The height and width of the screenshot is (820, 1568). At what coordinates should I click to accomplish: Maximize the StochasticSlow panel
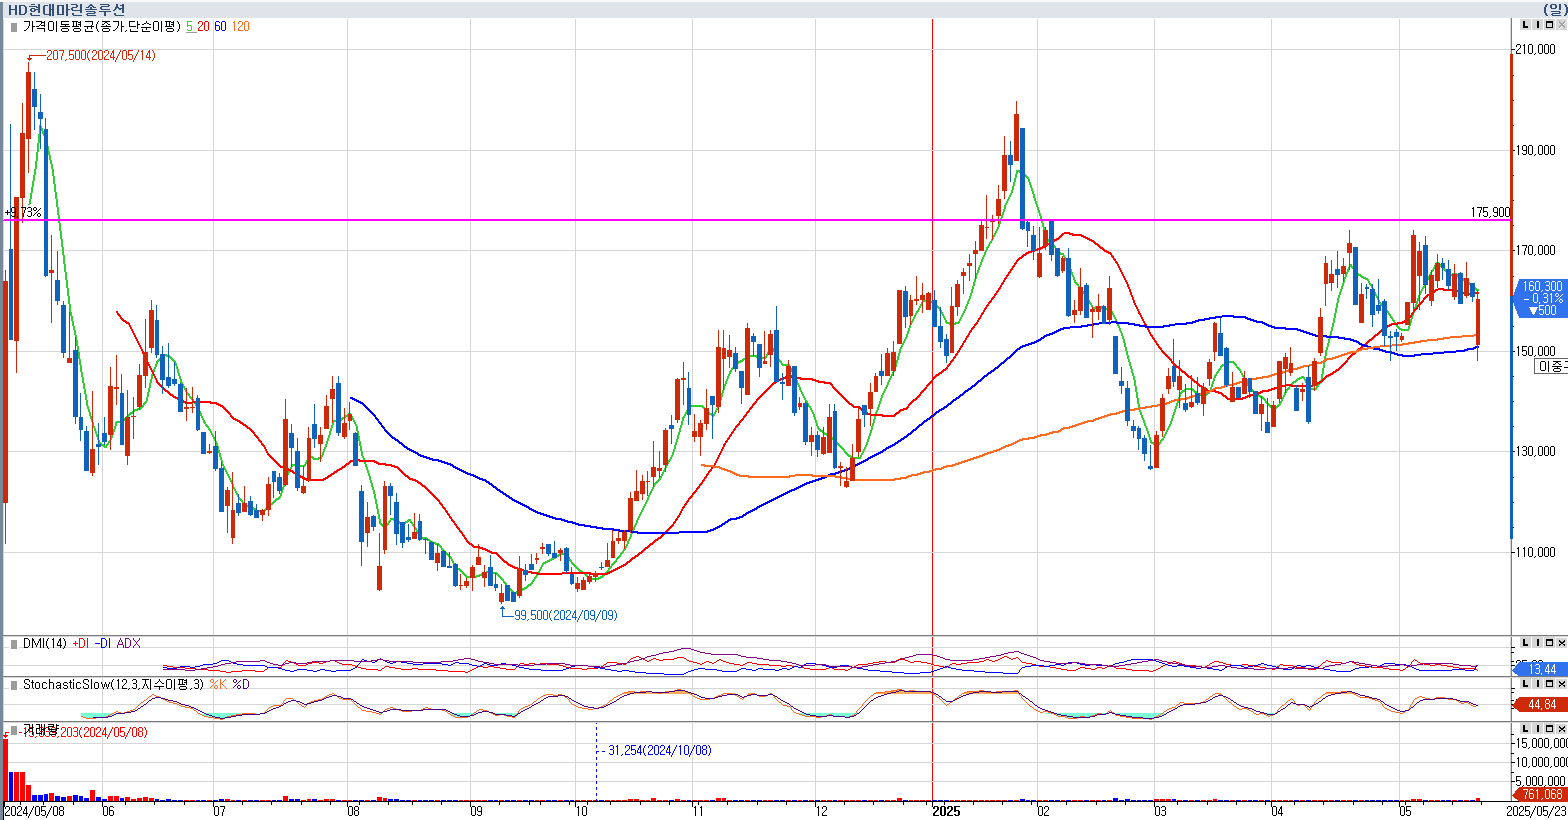(1549, 683)
